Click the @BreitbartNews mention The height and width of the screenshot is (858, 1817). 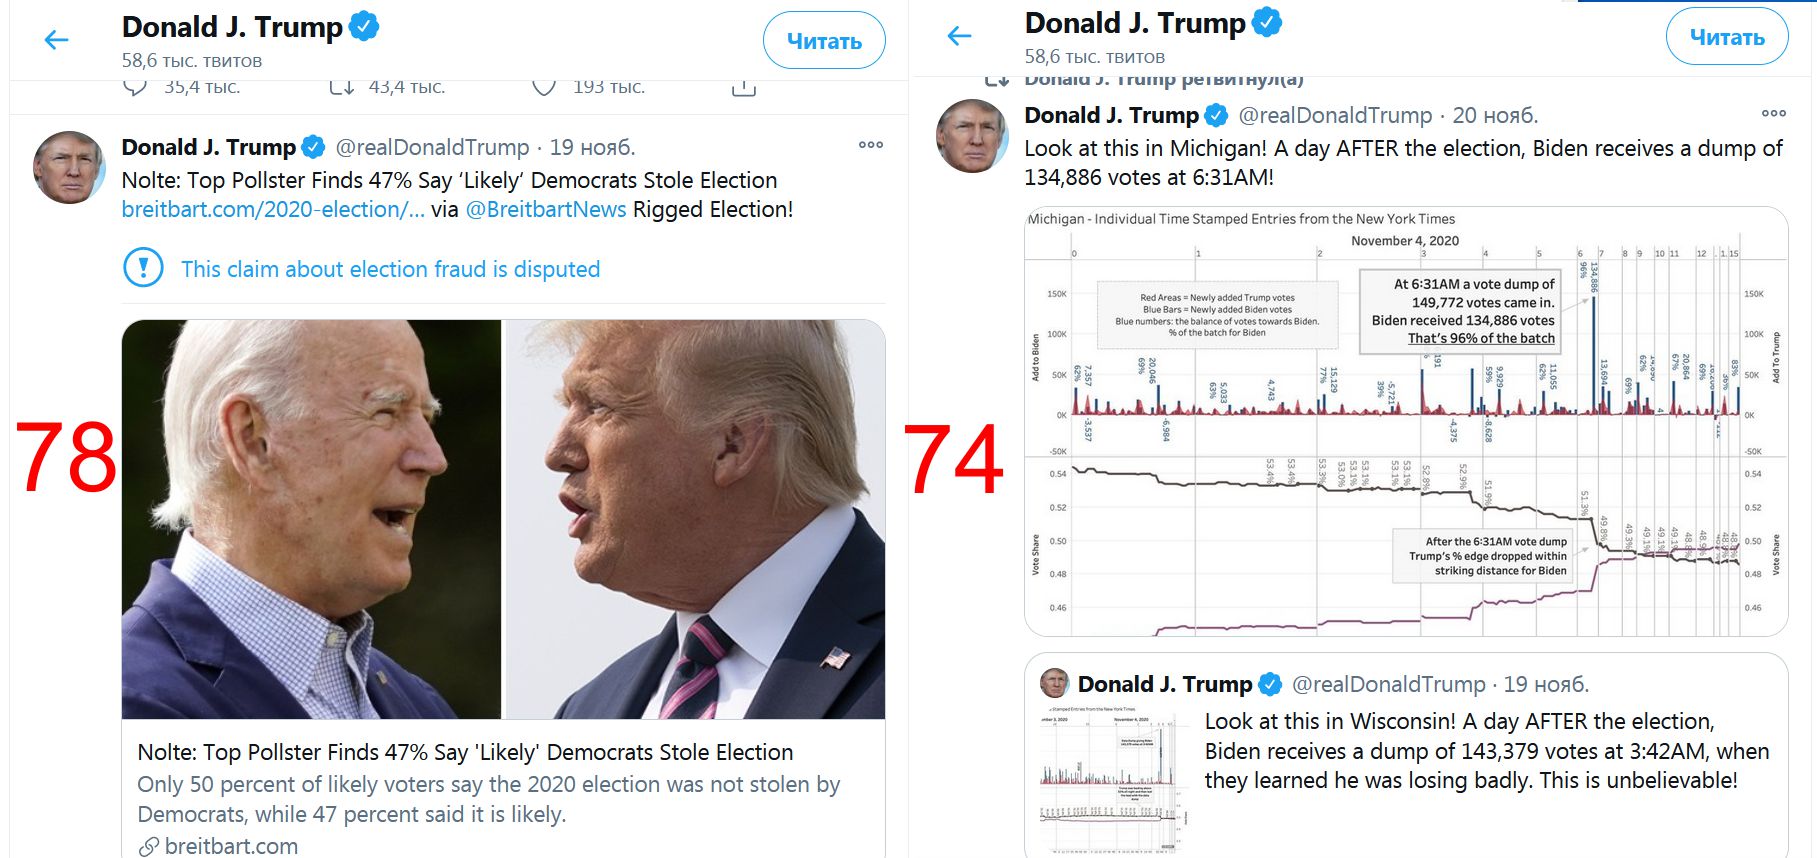click(x=546, y=210)
